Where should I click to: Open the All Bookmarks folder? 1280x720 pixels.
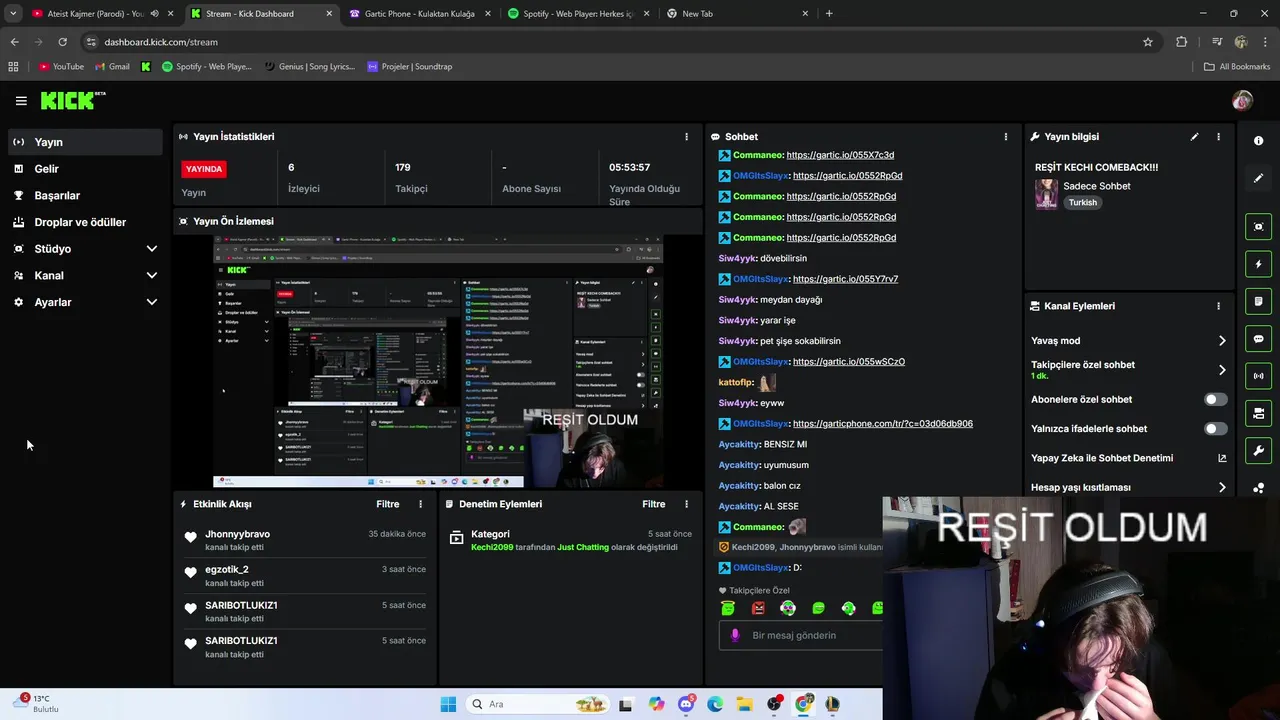pos(1237,67)
